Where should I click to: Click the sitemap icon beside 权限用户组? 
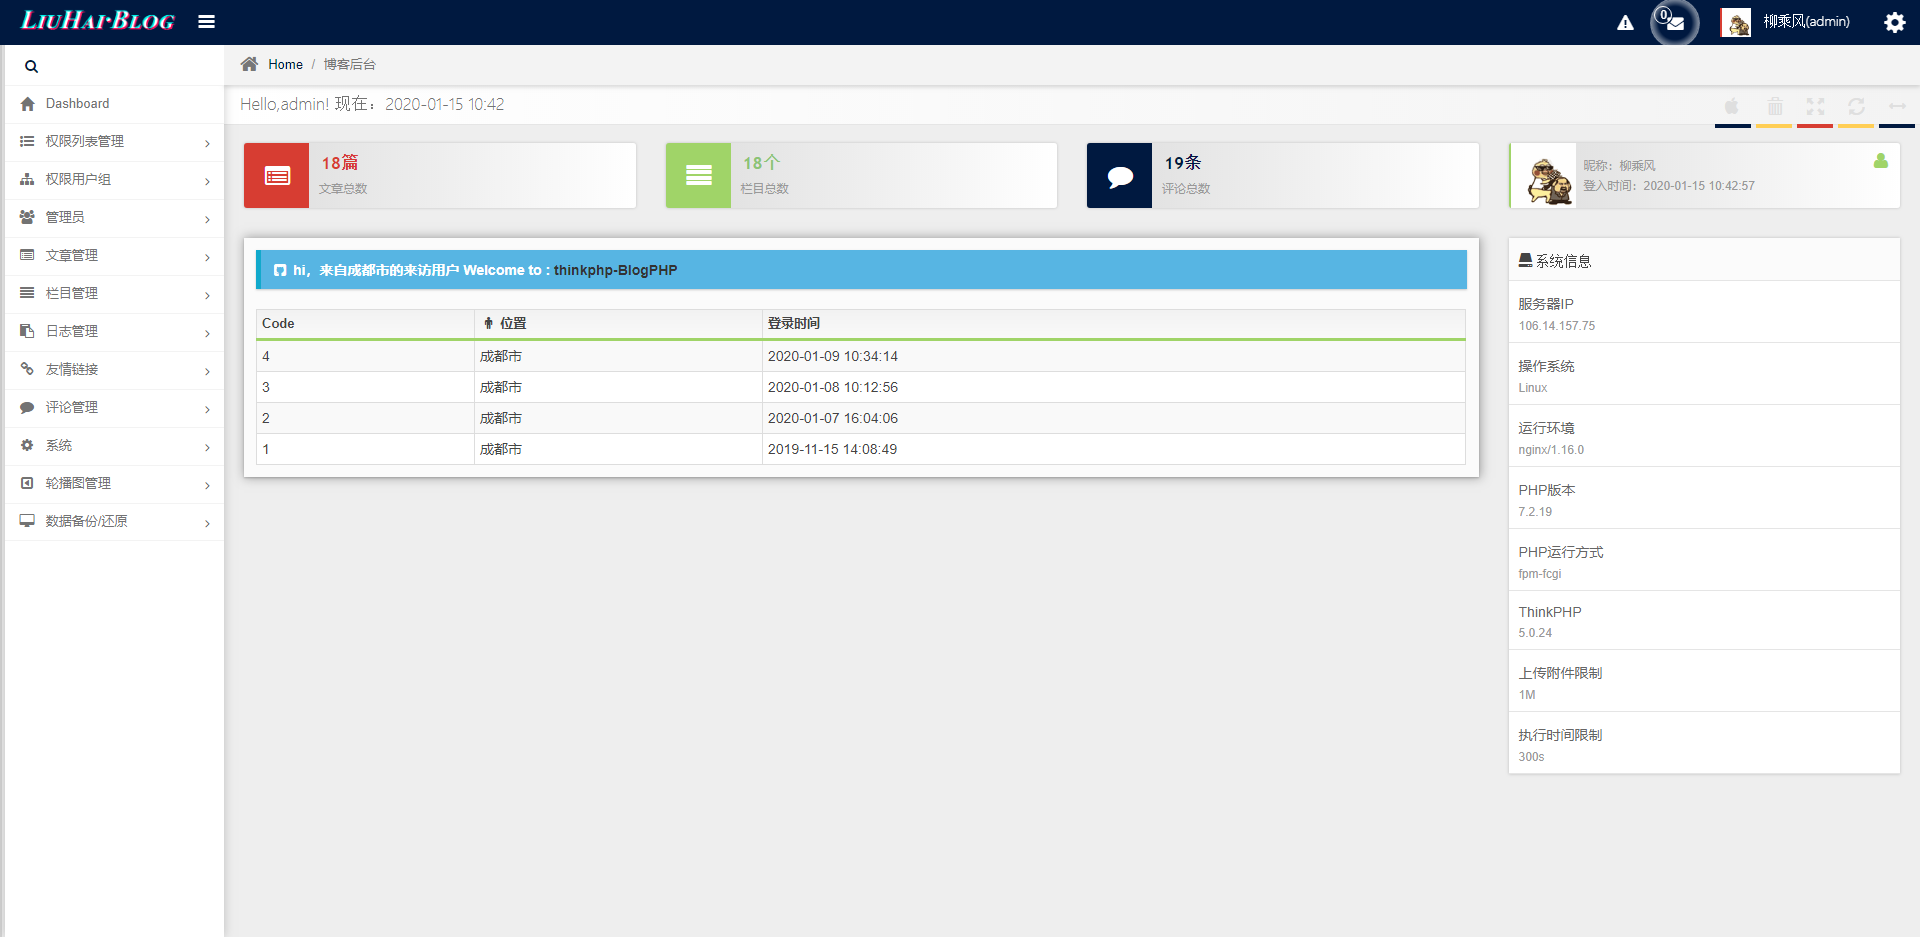pyautogui.click(x=27, y=180)
